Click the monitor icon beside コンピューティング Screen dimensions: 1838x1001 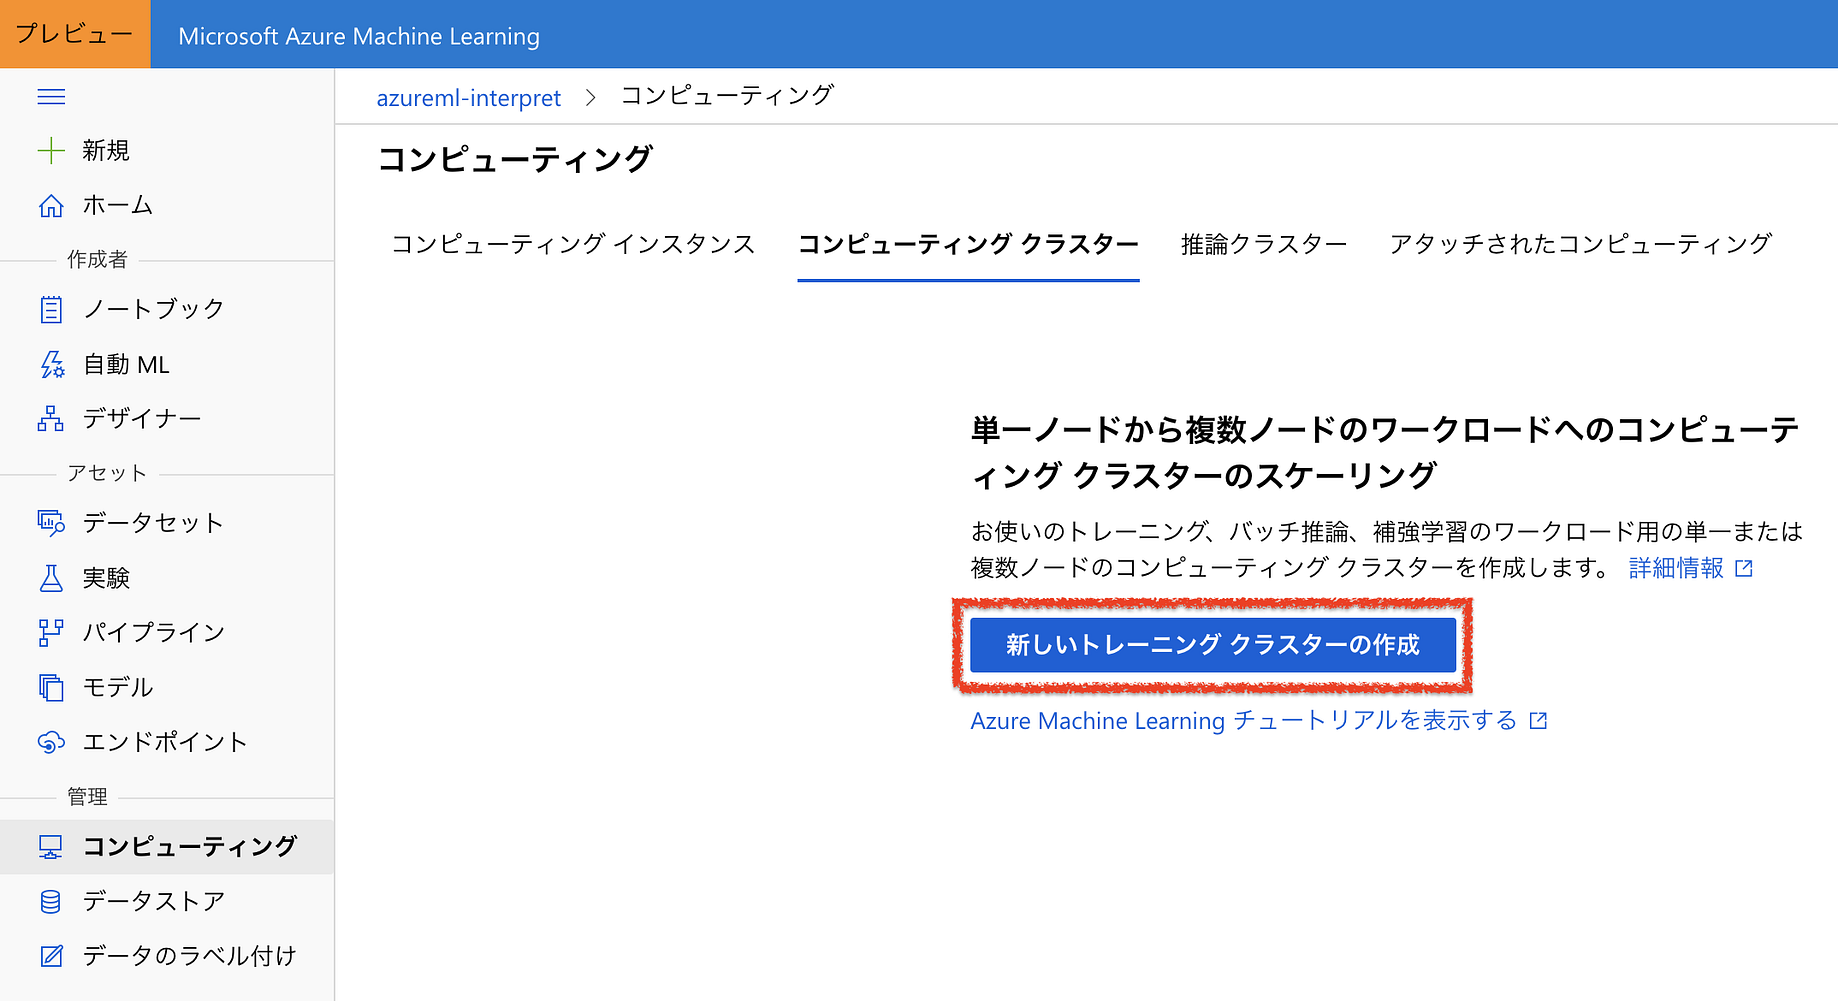click(x=51, y=847)
